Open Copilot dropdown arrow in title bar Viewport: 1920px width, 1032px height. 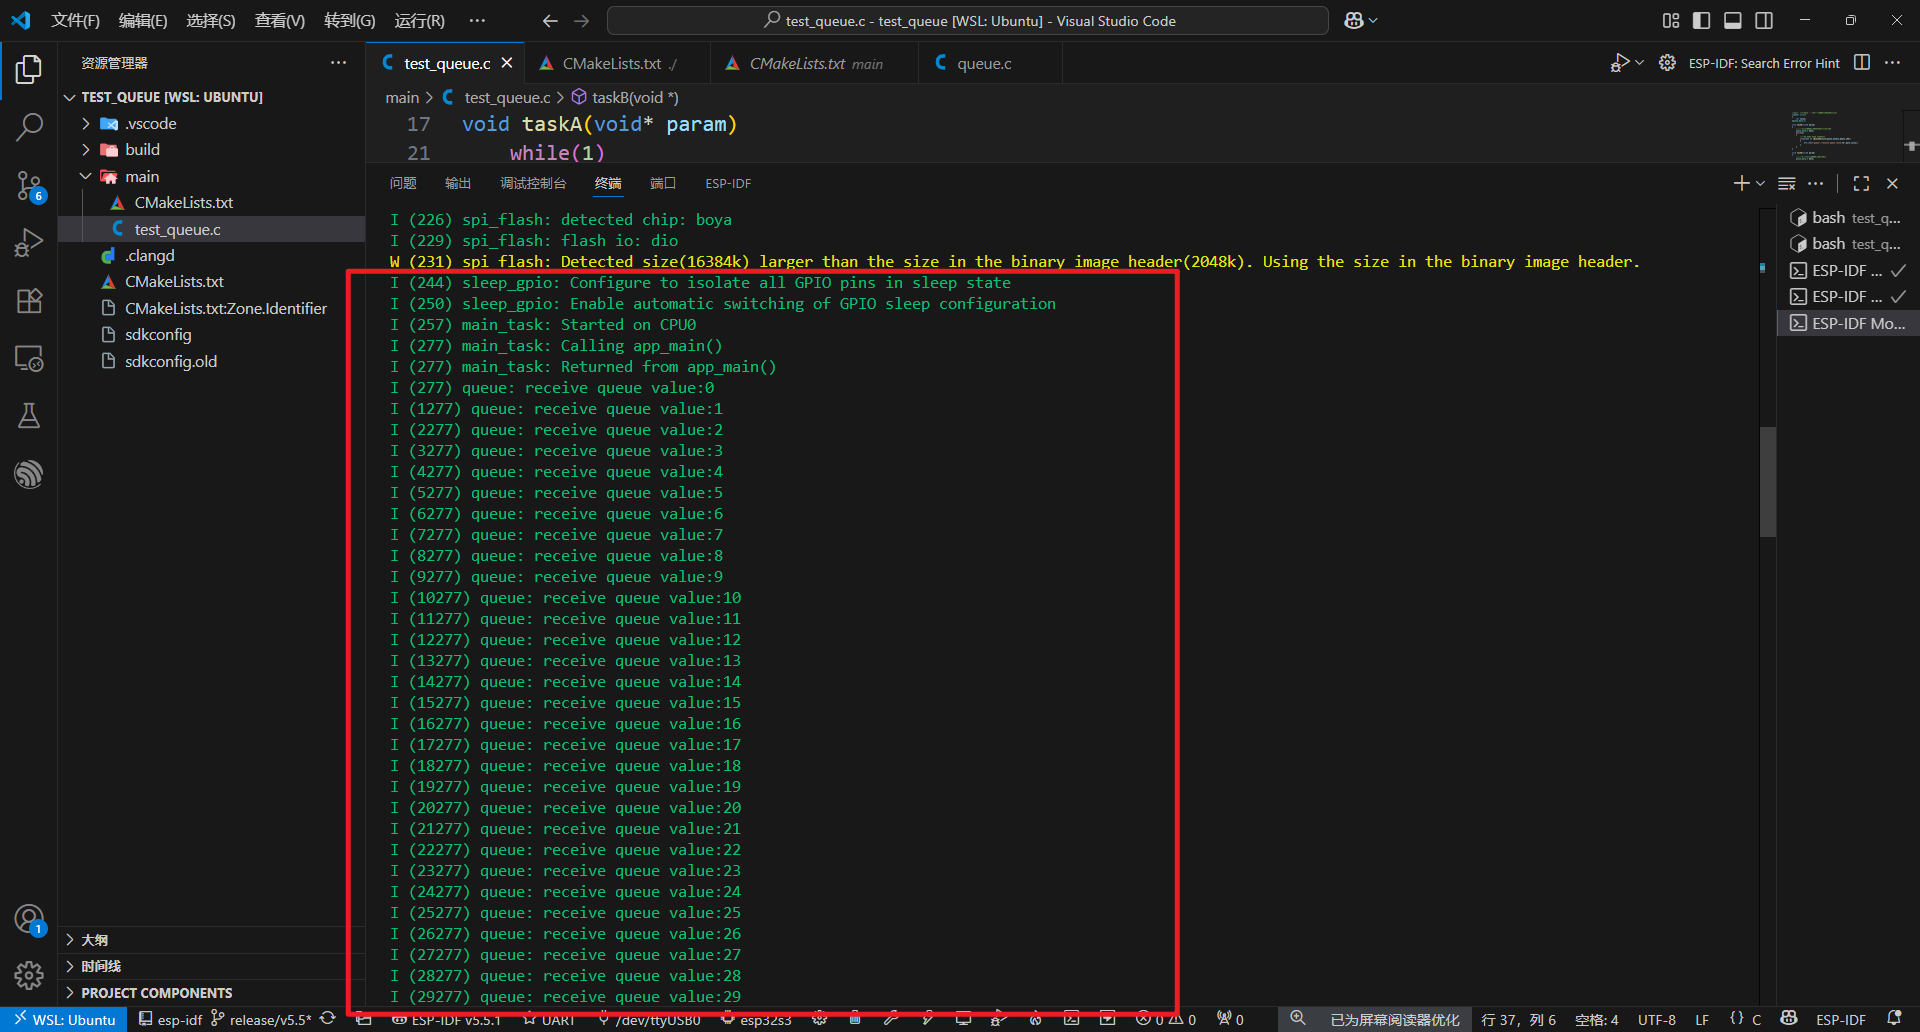[x=1373, y=20]
